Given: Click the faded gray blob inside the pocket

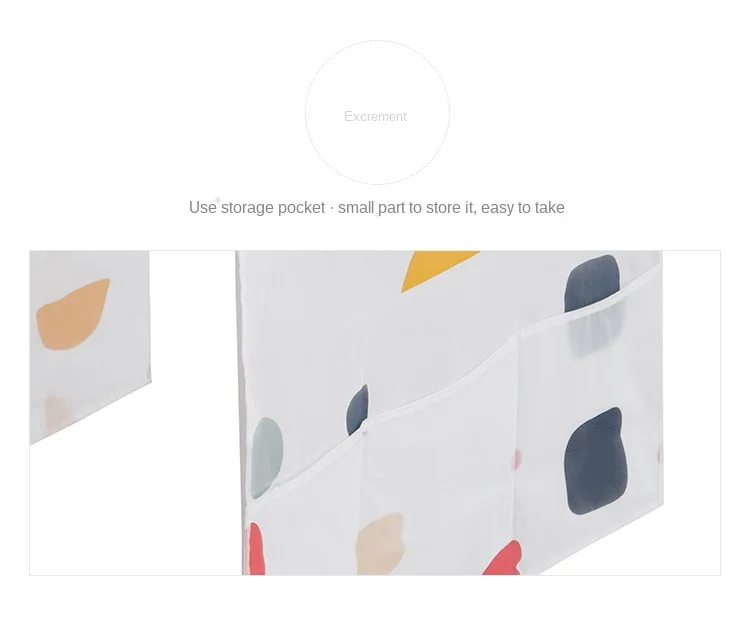Looking at the screenshot, I should coord(595,330).
